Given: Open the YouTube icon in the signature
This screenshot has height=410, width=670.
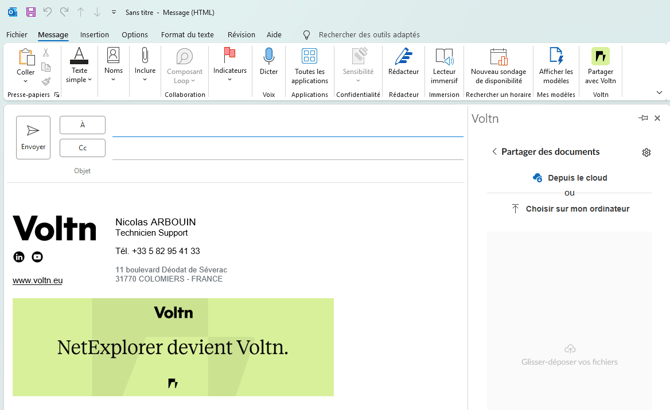Looking at the screenshot, I should [37, 257].
